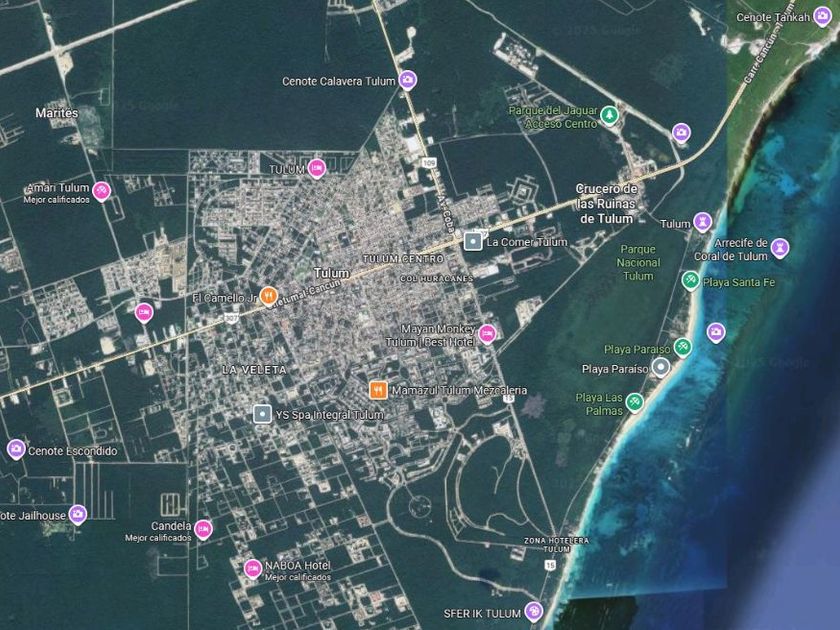Click the unlabeled camera pin east of Parque del Jaguar
840x630 pixels.
coord(681,132)
